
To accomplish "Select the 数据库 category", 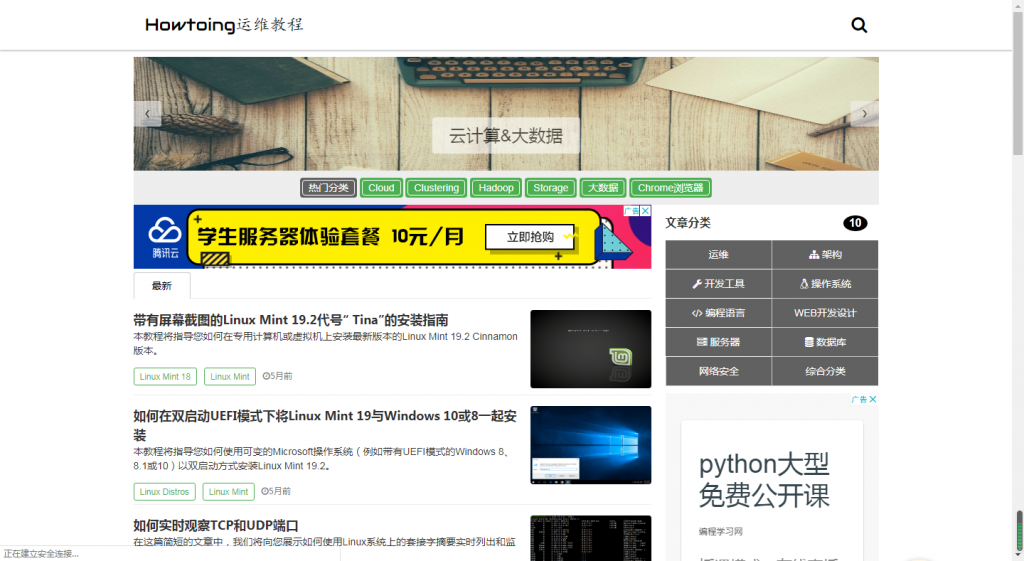I will pos(825,342).
